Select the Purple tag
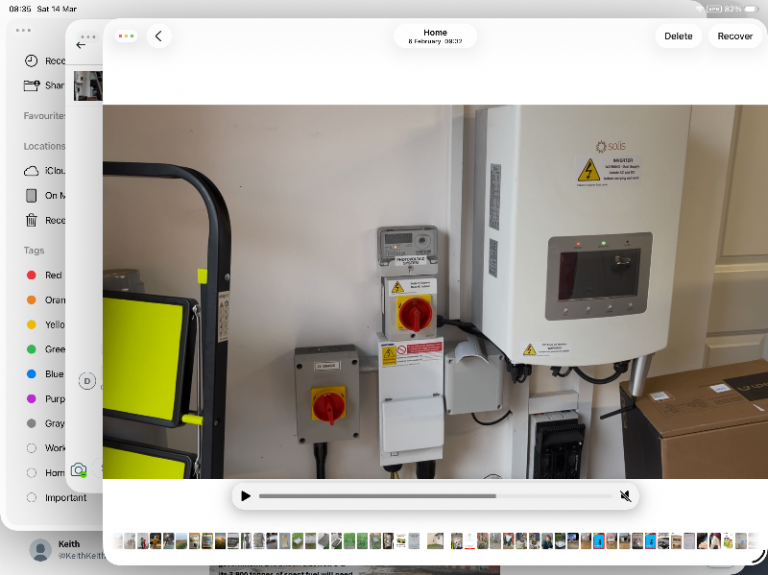 (x=32, y=399)
